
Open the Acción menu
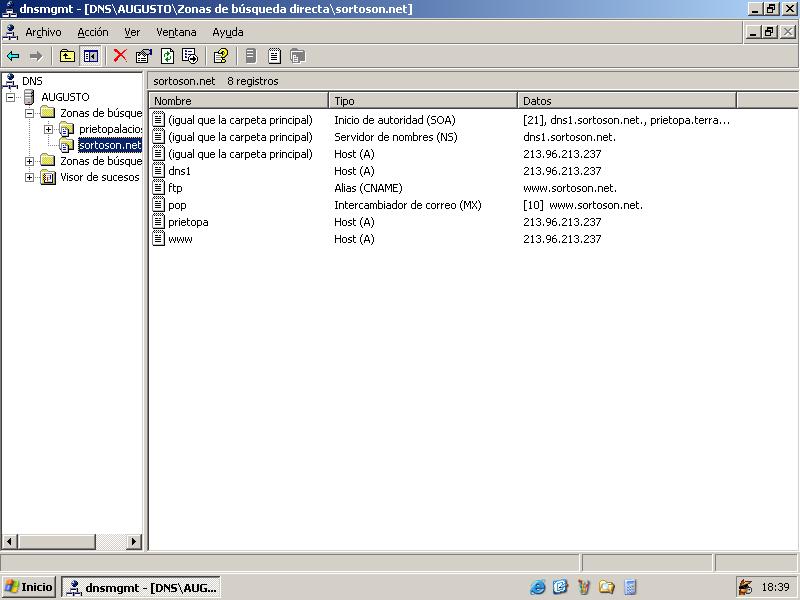93,32
